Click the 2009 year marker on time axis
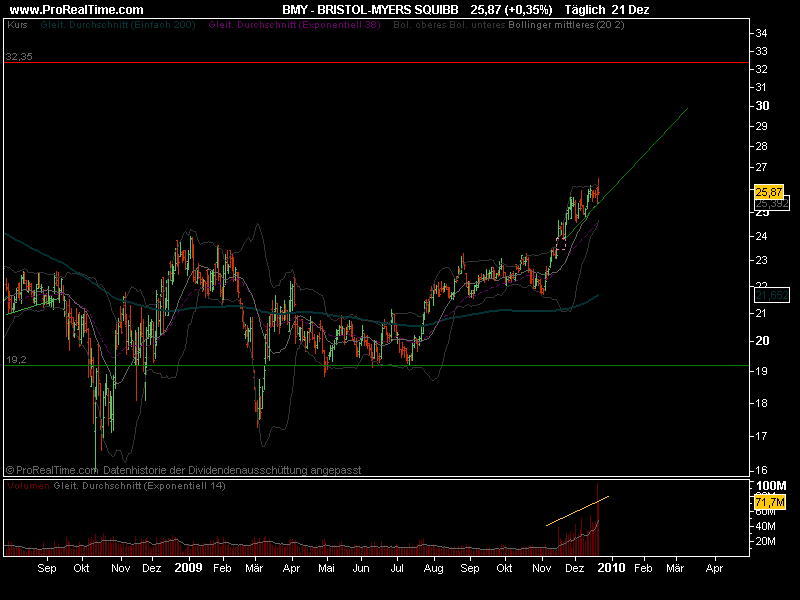Viewport: 800px width, 600px height. pyautogui.click(x=189, y=567)
